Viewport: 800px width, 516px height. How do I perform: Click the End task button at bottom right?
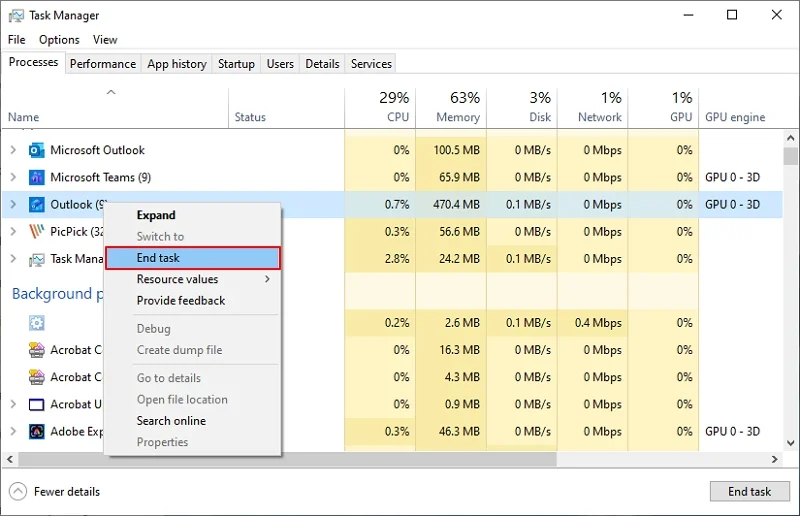749,492
